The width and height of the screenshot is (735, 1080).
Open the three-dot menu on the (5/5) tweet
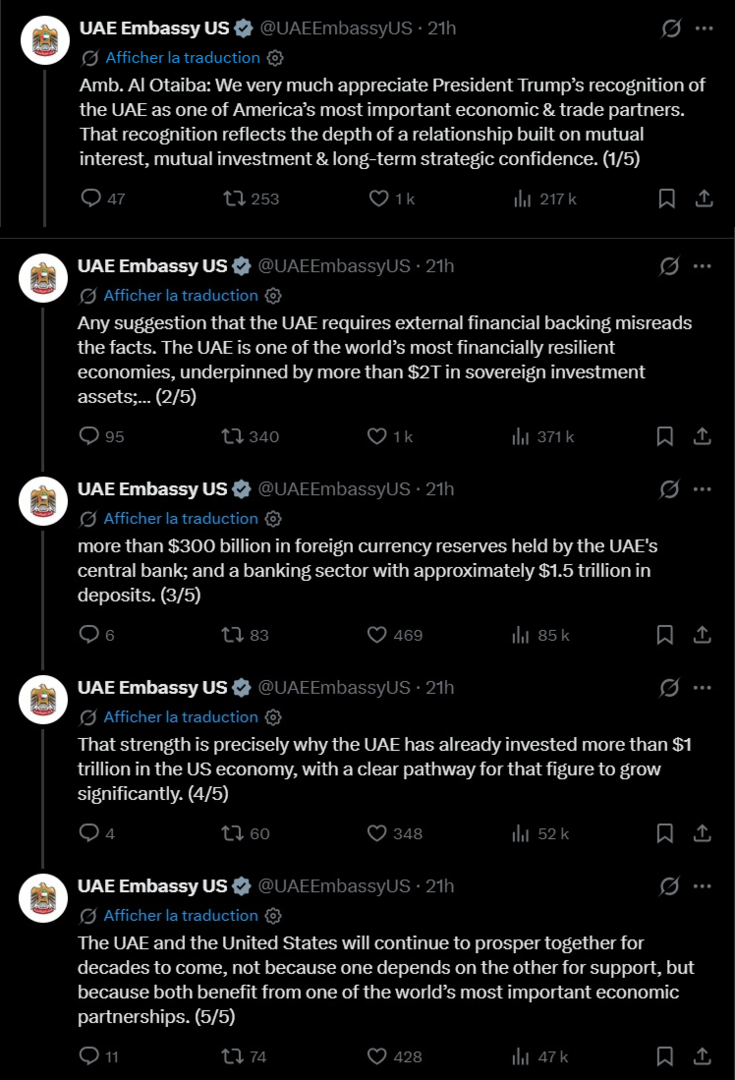click(x=702, y=886)
